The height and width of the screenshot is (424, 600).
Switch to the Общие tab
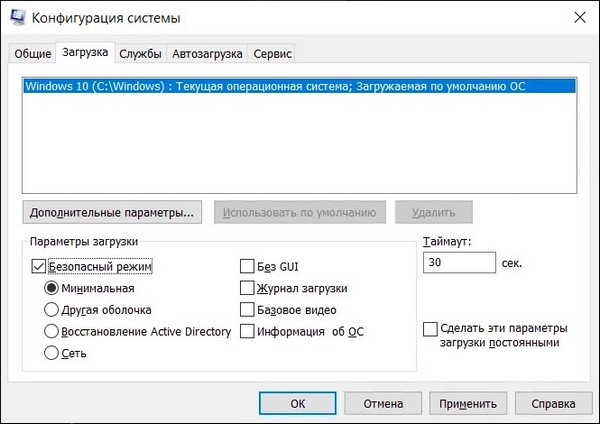pyautogui.click(x=30, y=53)
